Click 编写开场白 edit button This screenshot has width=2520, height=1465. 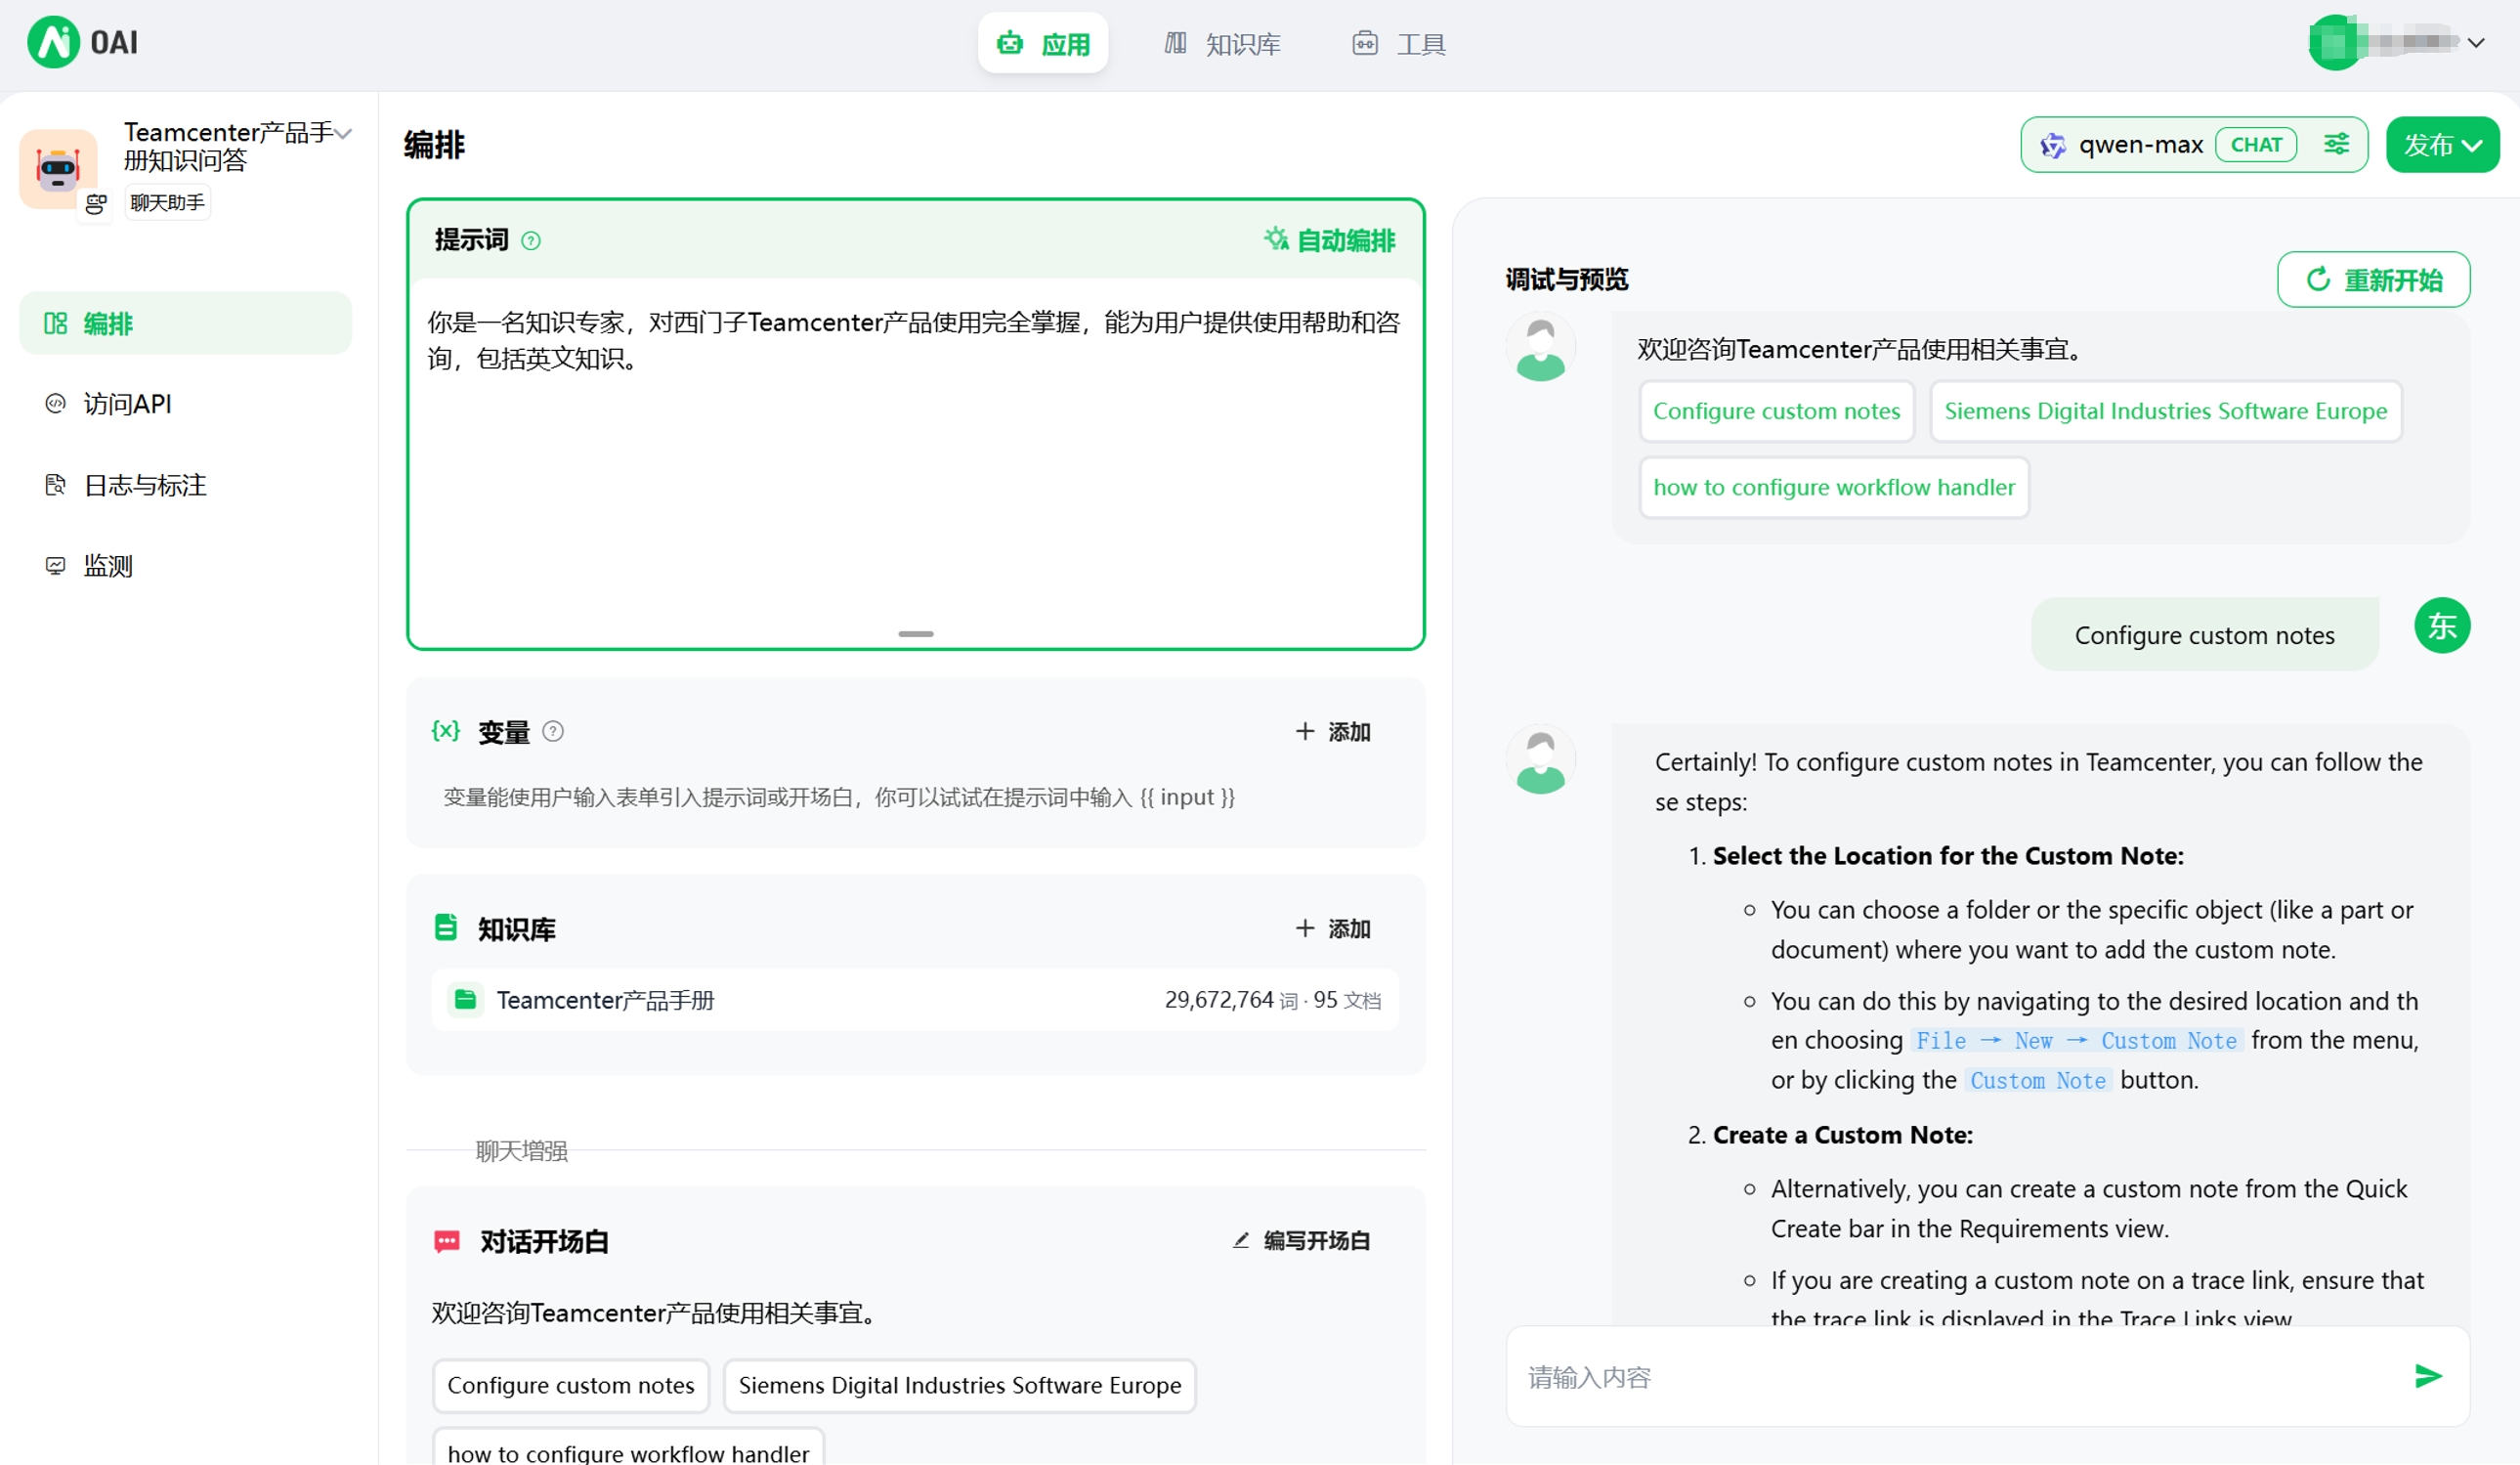(x=1302, y=1241)
